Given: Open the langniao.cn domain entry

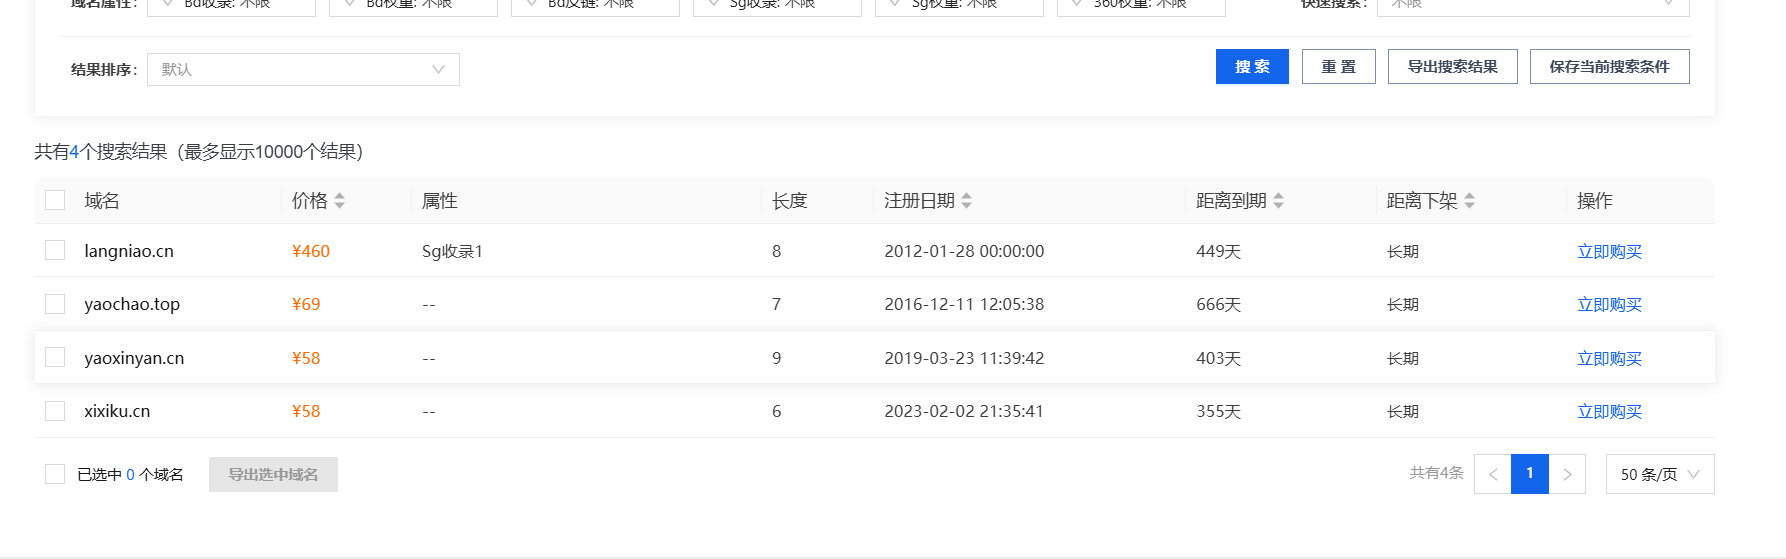Looking at the screenshot, I should pos(129,251).
